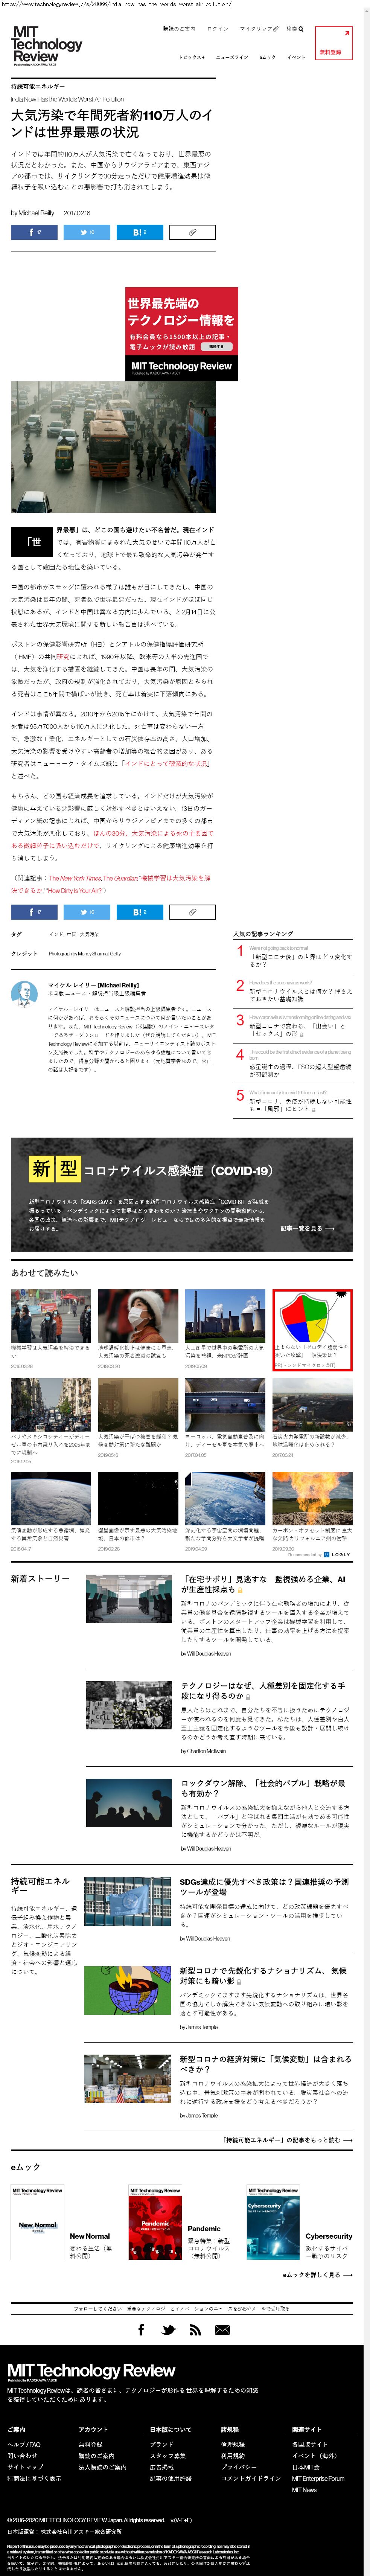Open the イベント navigation item

click(x=296, y=57)
